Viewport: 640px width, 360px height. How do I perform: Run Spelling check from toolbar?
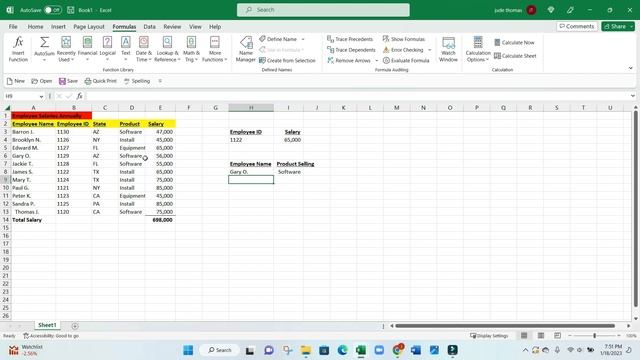point(137,81)
